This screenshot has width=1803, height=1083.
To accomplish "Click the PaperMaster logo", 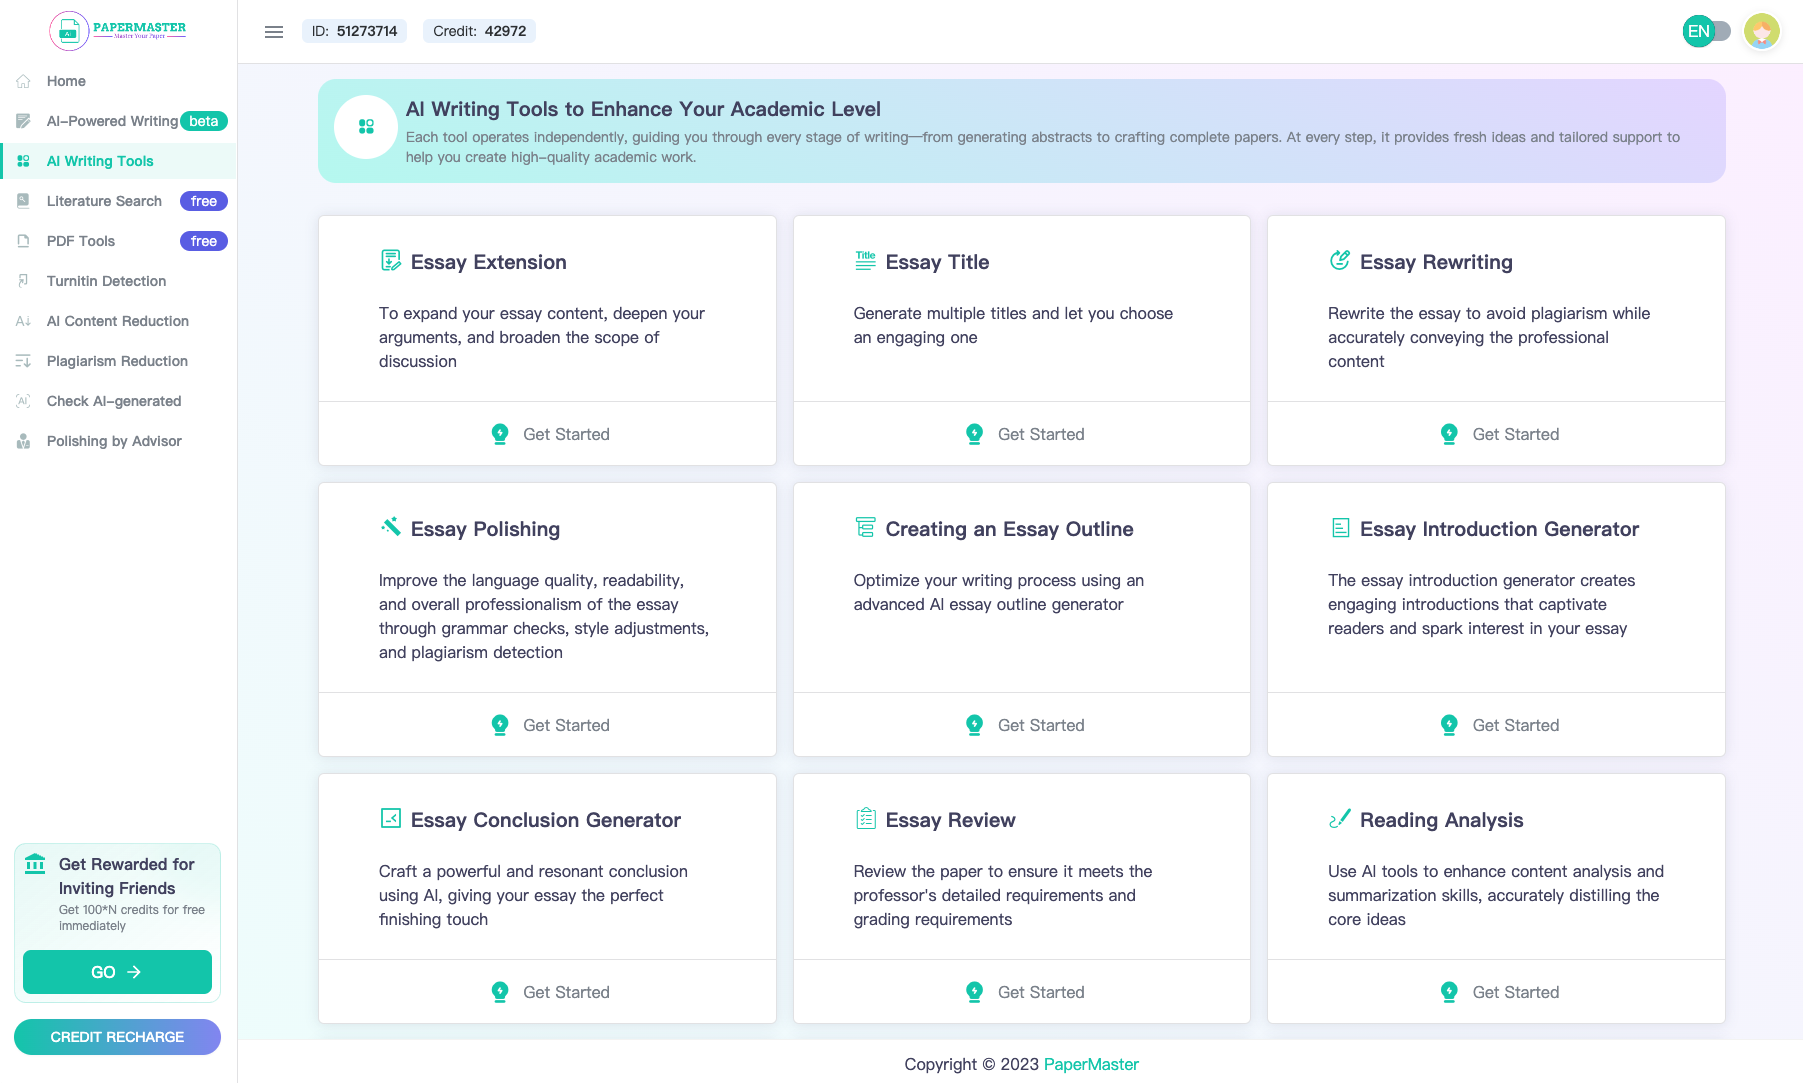I will click(x=118, y=30).
